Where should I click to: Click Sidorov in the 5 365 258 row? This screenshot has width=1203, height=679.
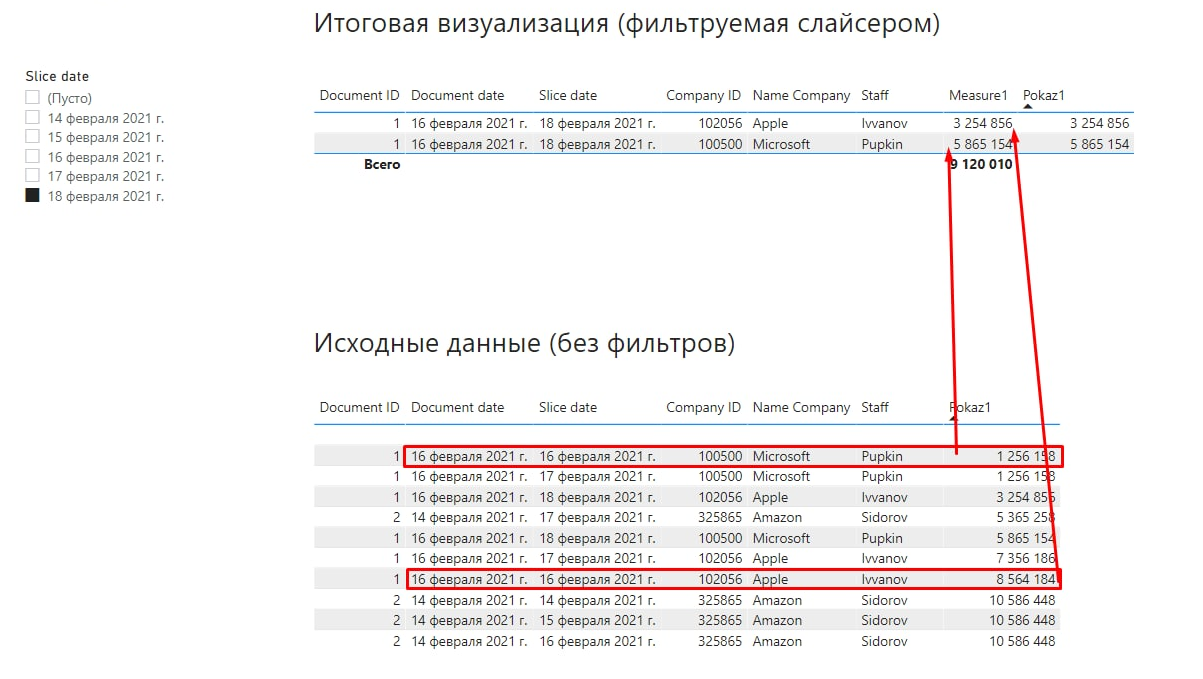coord(884,518)
